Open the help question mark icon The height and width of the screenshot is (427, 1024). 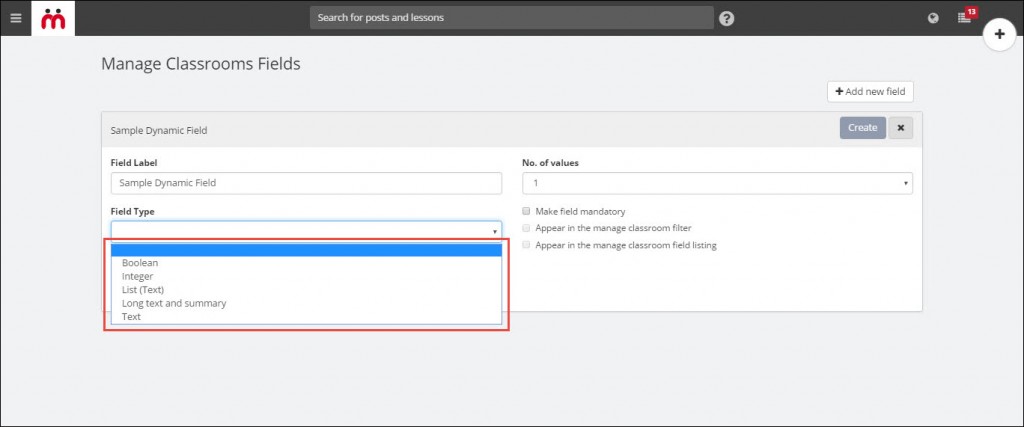727,18
